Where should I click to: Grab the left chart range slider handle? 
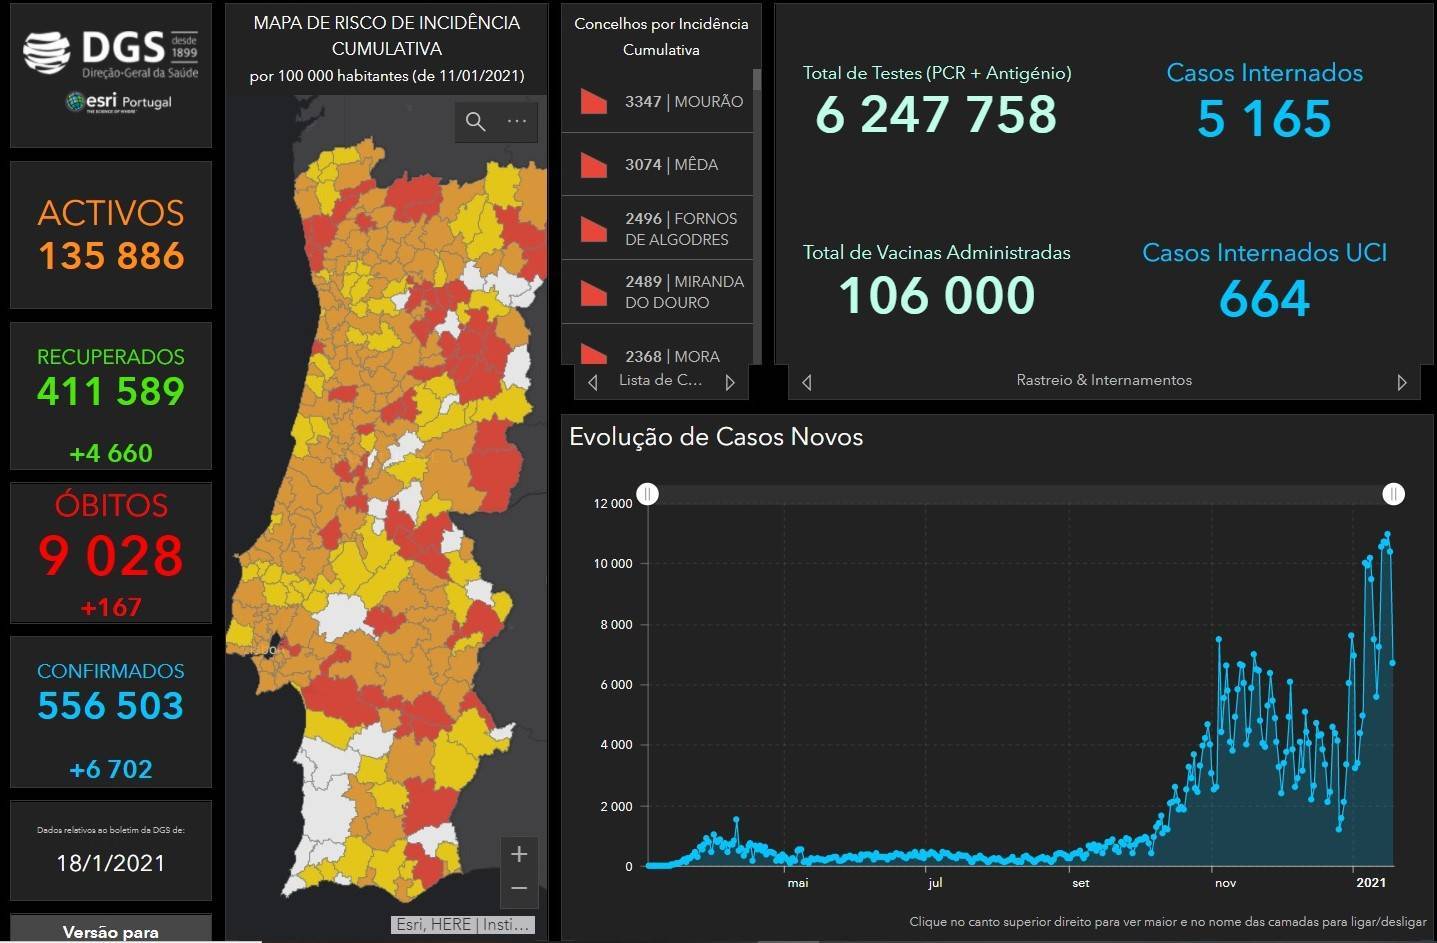648,494
